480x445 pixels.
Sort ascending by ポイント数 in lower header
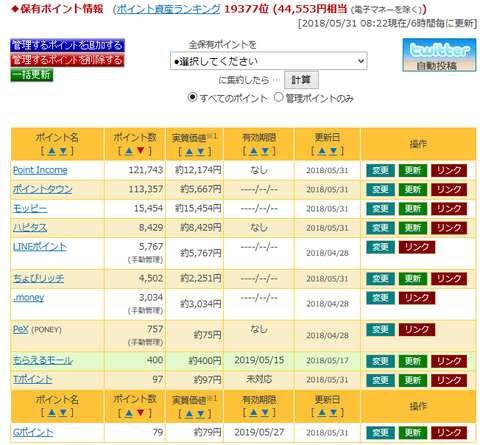[x=129, y=413]
